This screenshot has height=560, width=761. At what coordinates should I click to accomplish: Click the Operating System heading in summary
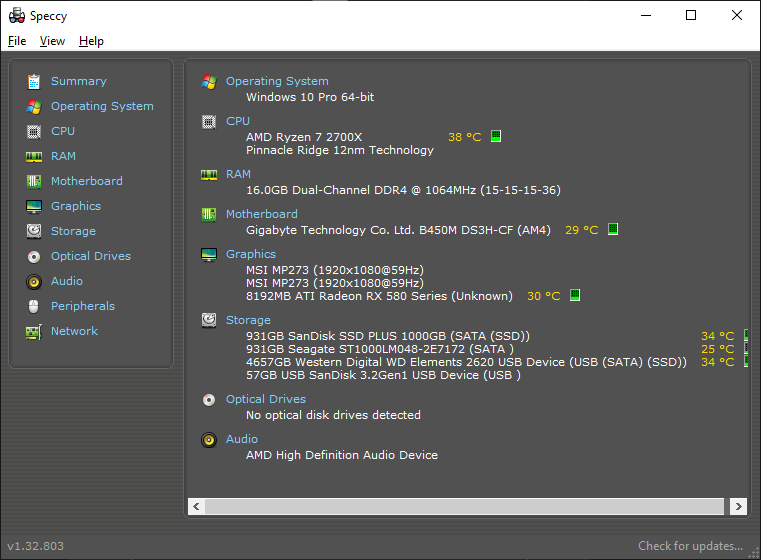click(x=277, y=81)
